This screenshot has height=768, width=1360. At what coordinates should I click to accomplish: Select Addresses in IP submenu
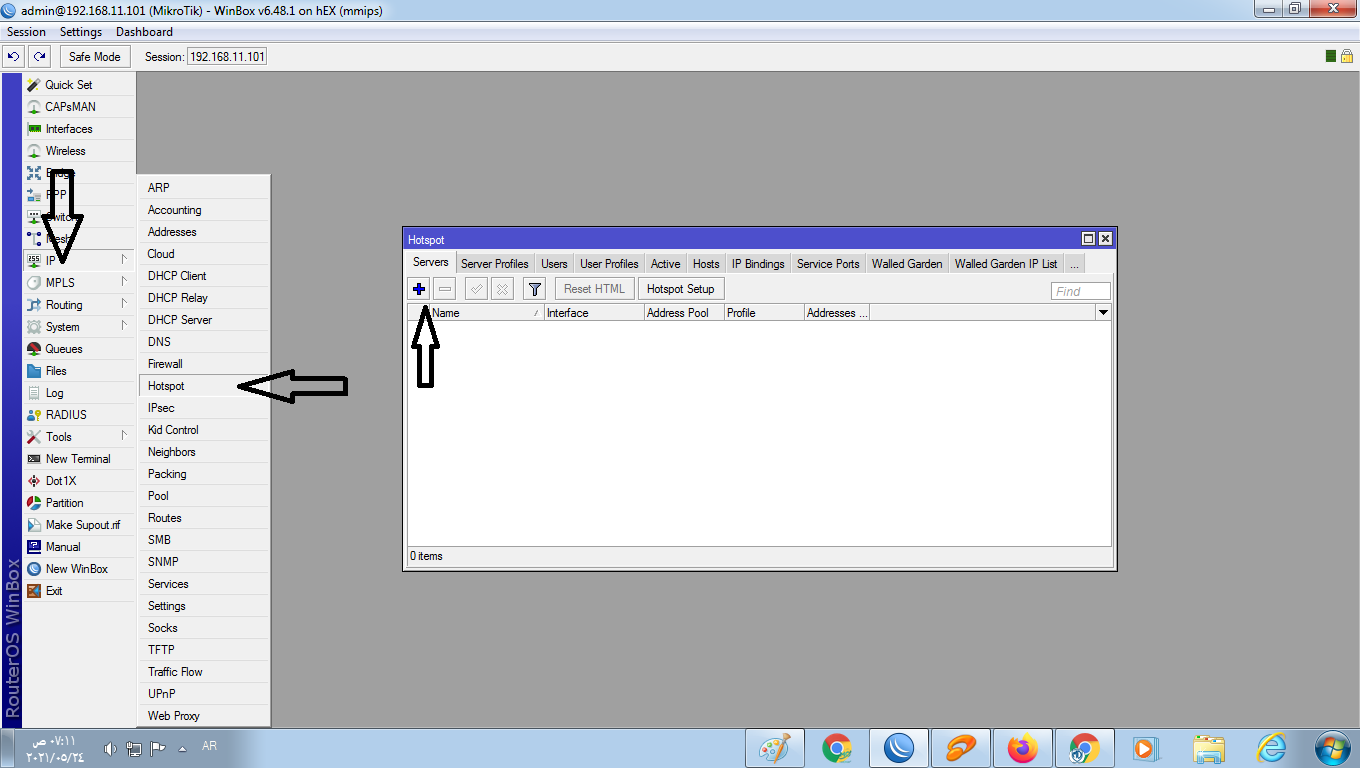[204, 232]
